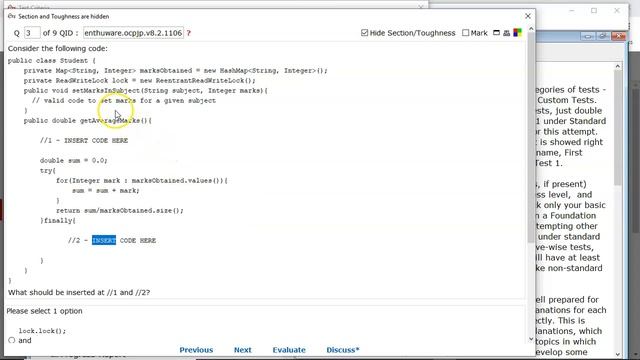The height and width of the screenshot is (360, 640).
Task: Click the up arrow of the question scrollbar
Action: click(x=531, y=29)
